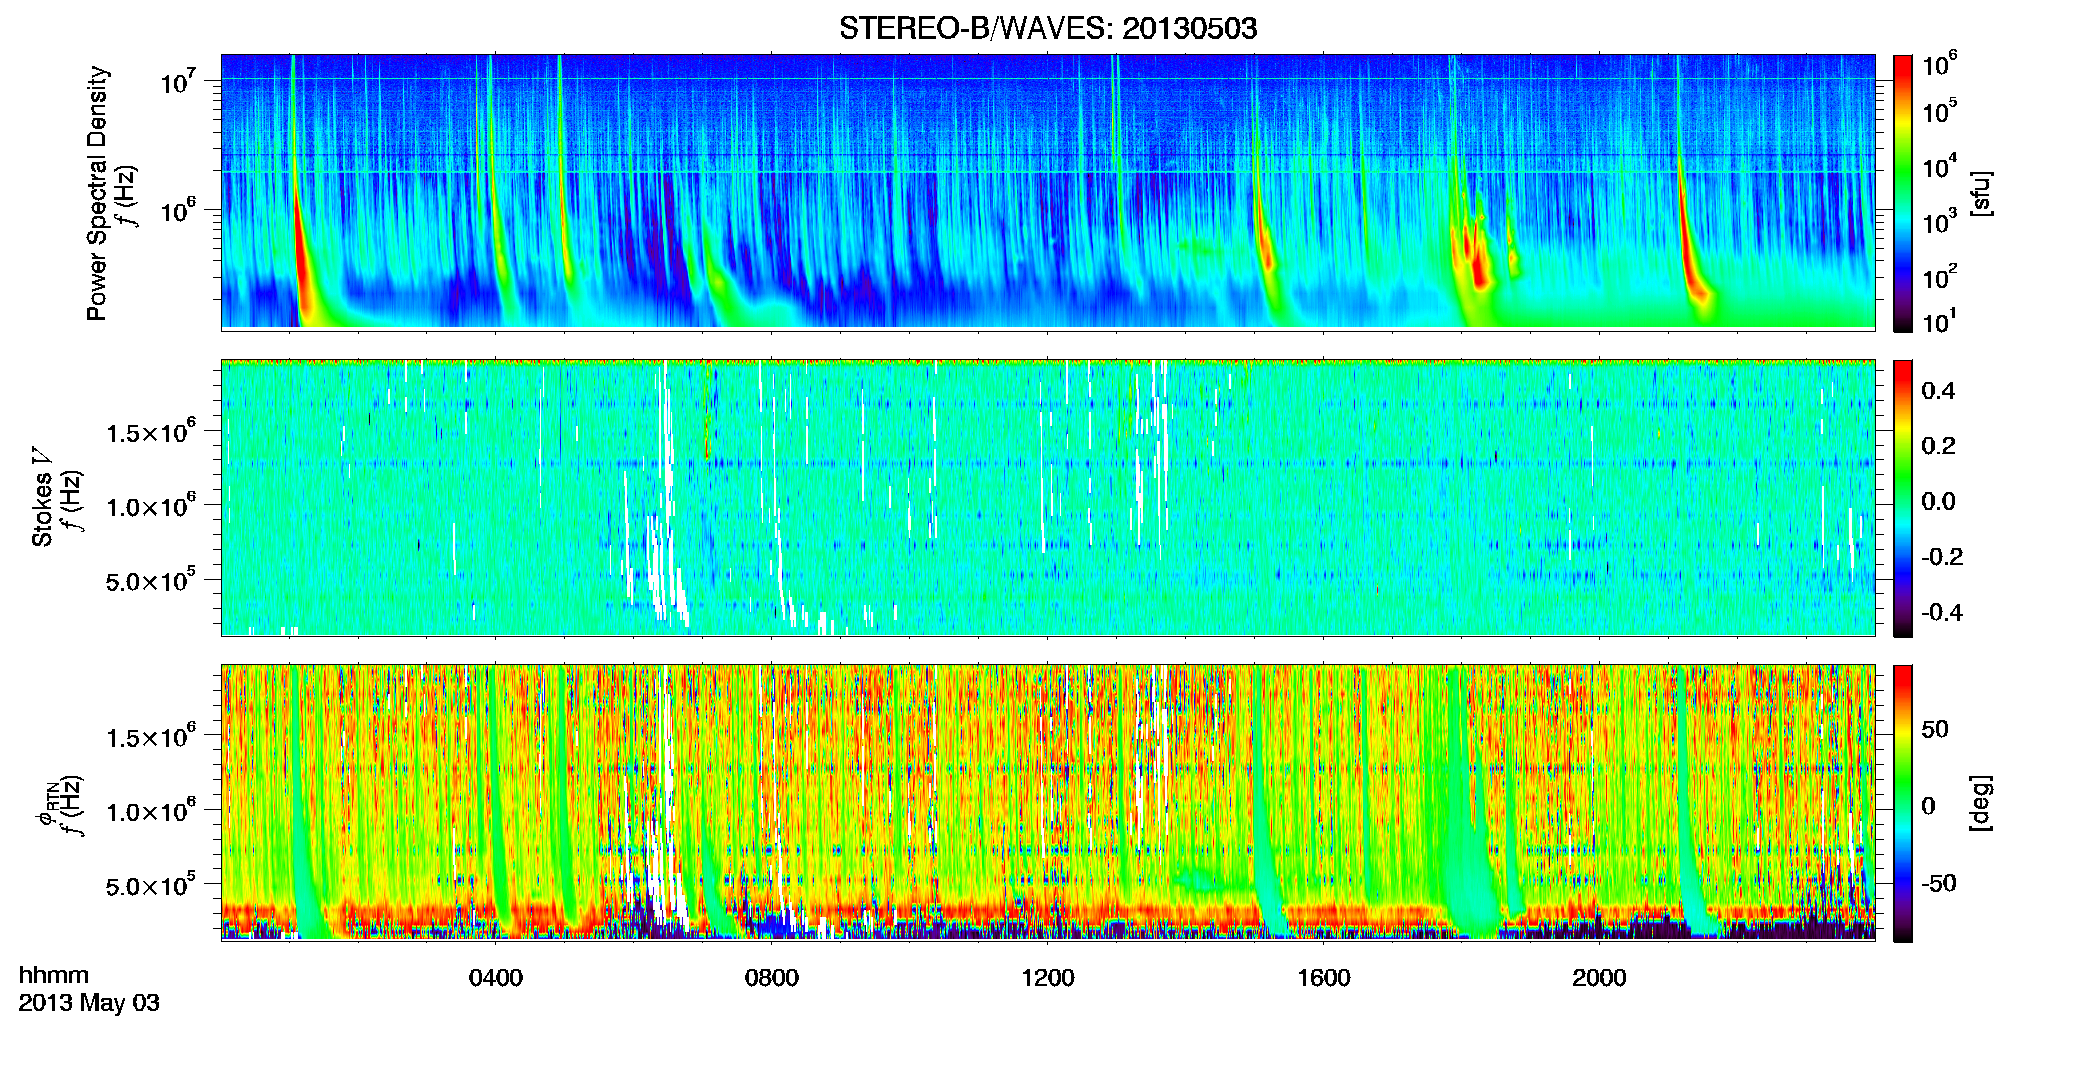Click the Stokes V colorbar

point(1903,498)
